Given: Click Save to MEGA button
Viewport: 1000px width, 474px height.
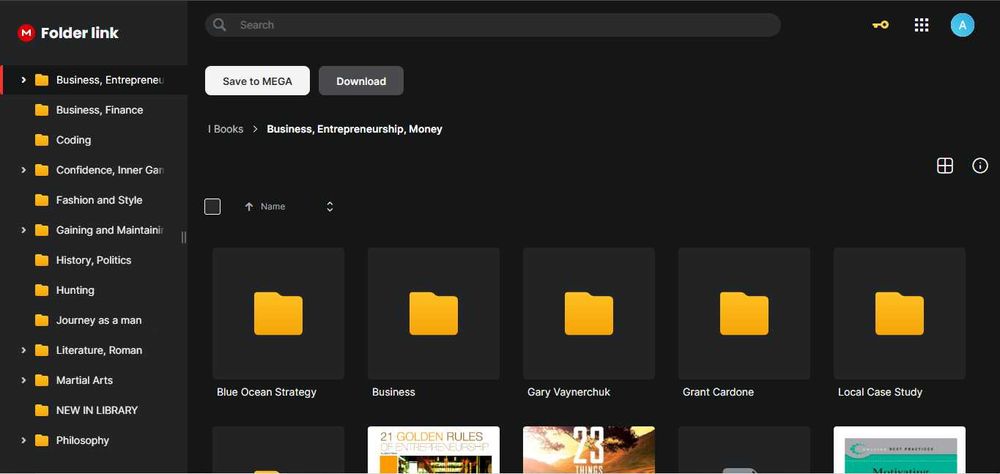Looking at the screenshot, I should (257, 81).
